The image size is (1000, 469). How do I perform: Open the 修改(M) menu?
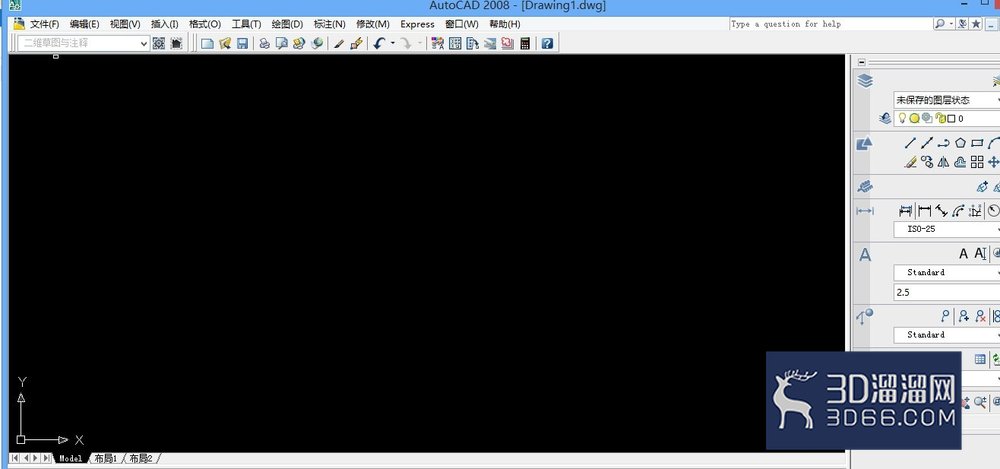(x=373, y=24)
